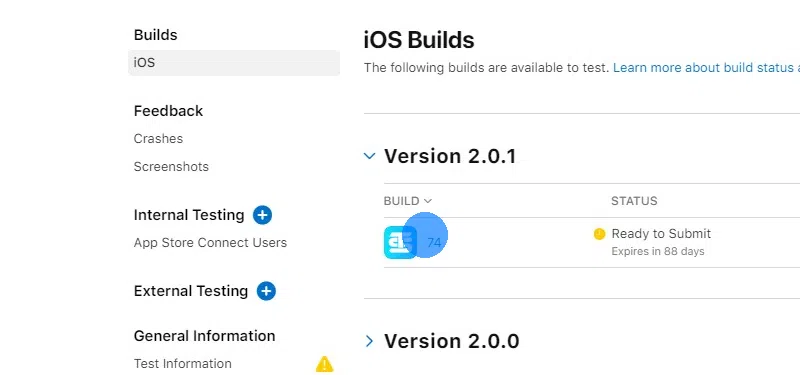The image size is (800, 375).
Task: Add a new External Testing group
Action: [x=266, y=291]
